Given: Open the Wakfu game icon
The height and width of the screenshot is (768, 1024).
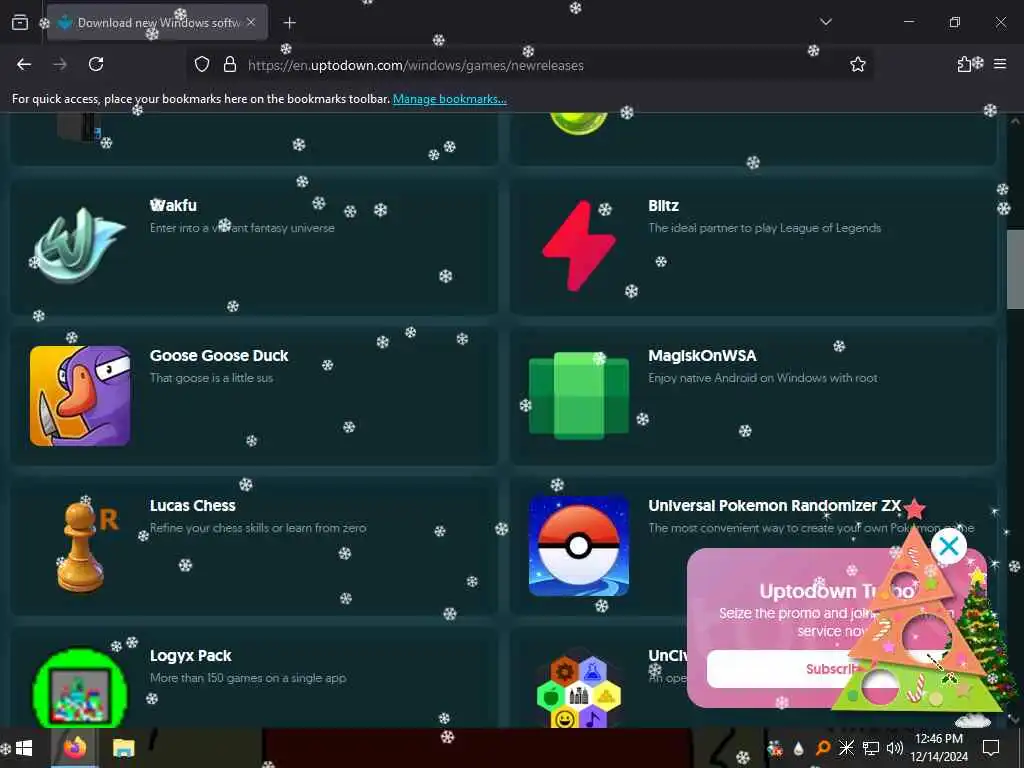Looking at the screenshot, I should pyautogui.click(x=80, y=246).
